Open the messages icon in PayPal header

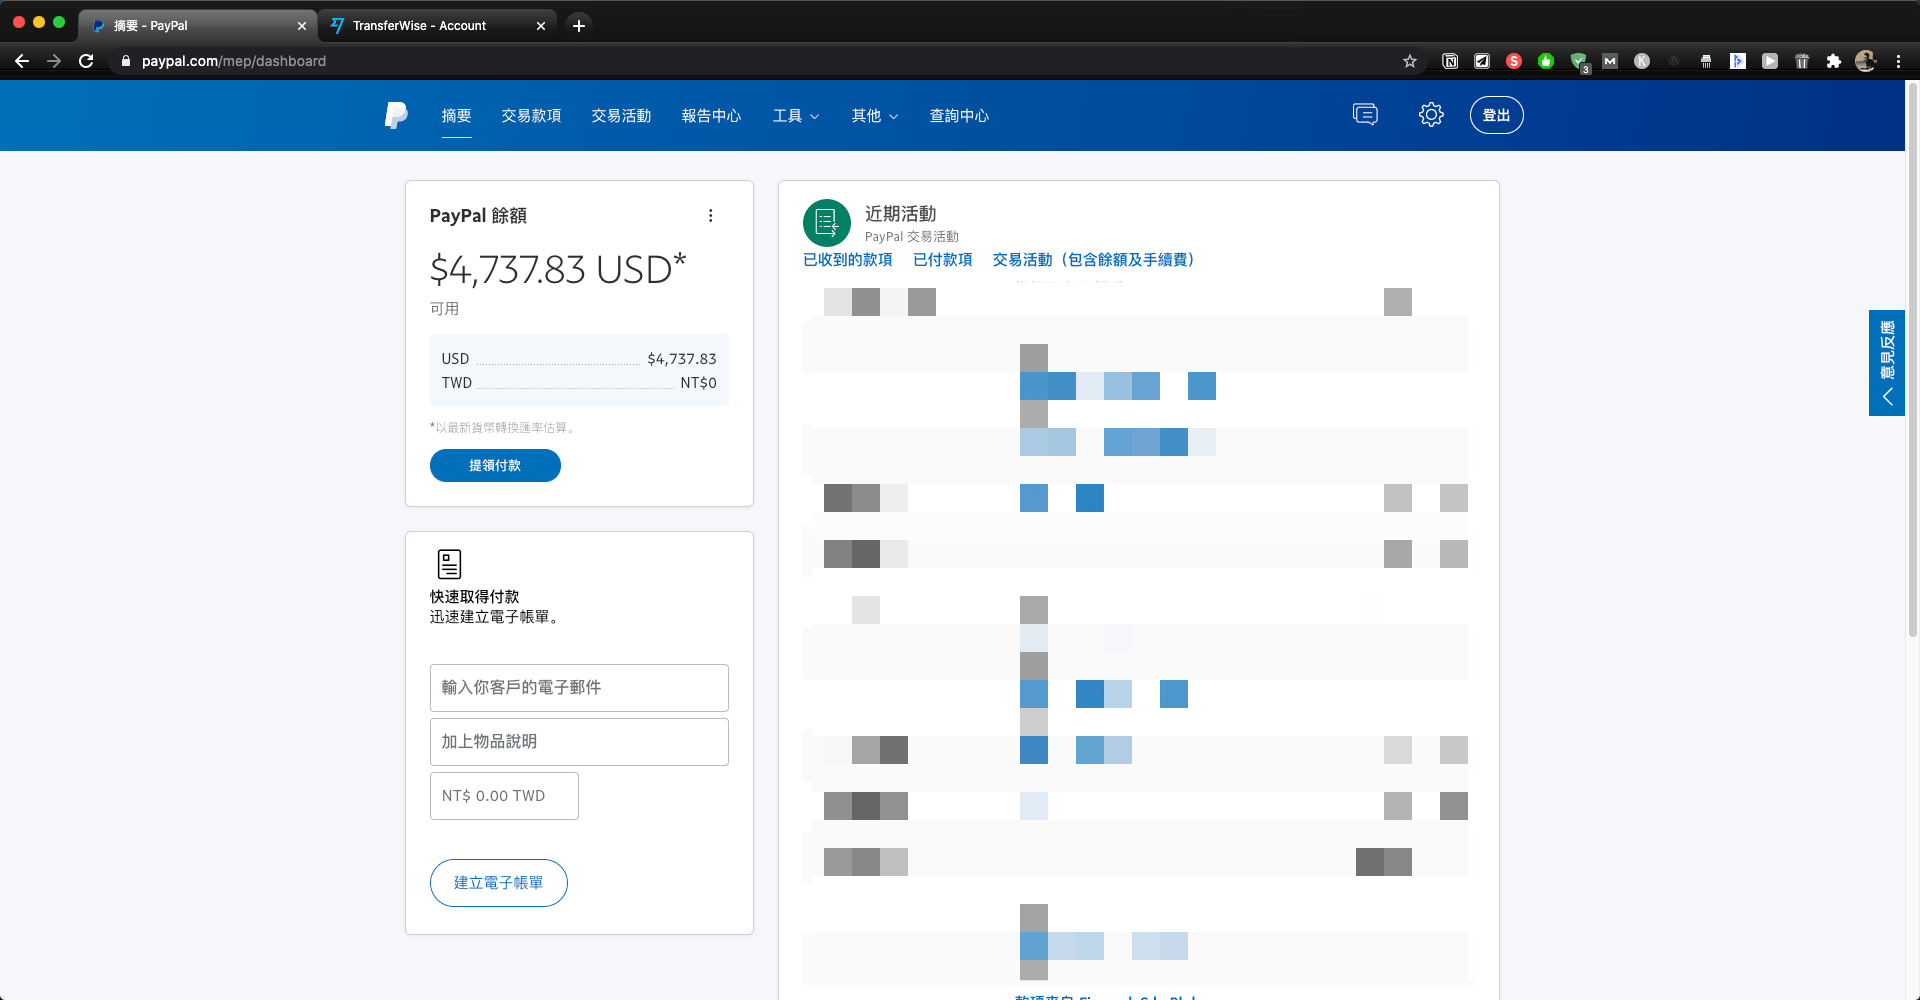click(1365, 115)
